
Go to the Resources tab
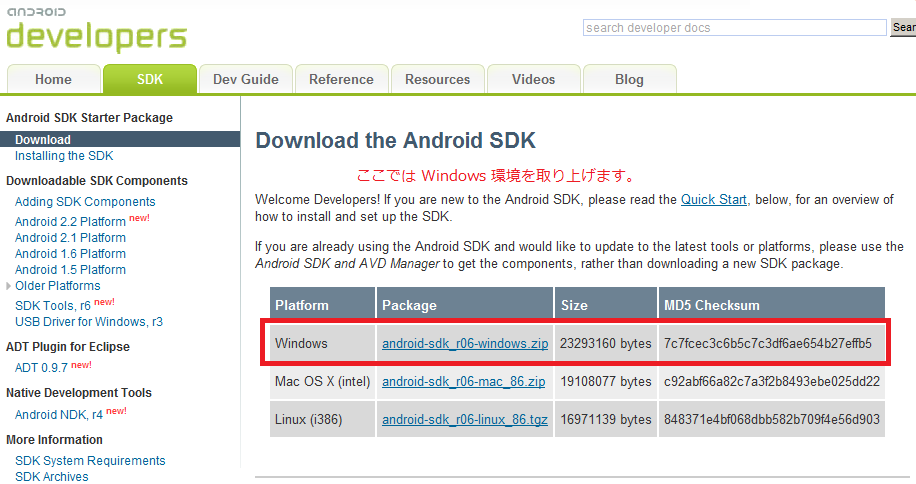[x=438, y=79]
